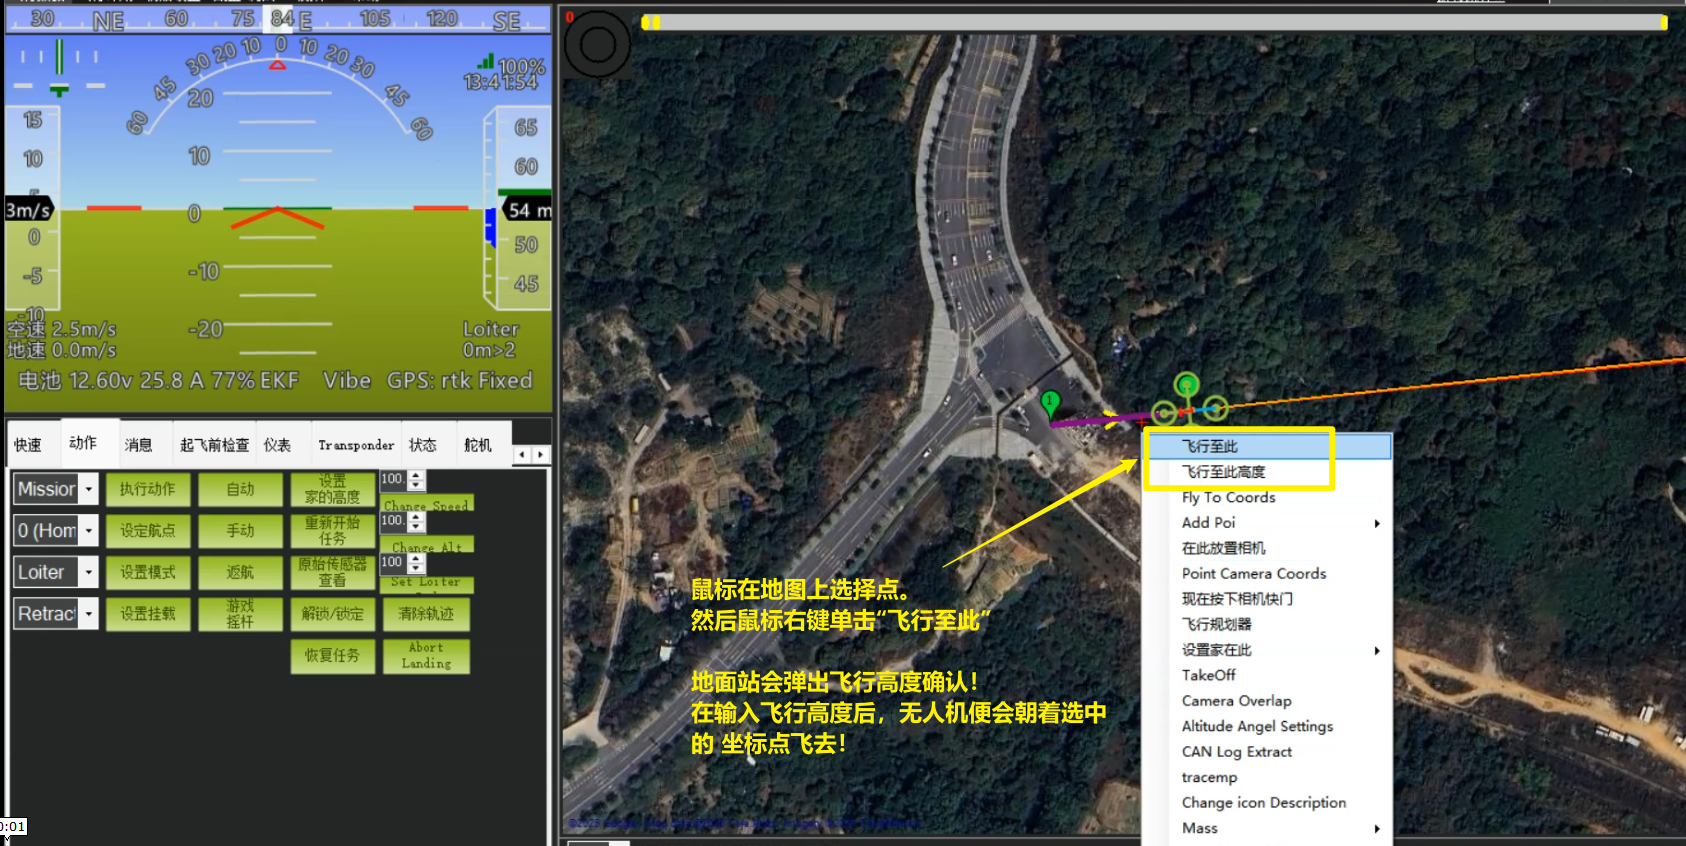Click the green waypoint 1 marker on map
This screenshot has width=1686, height=846.
point(1050,403)
